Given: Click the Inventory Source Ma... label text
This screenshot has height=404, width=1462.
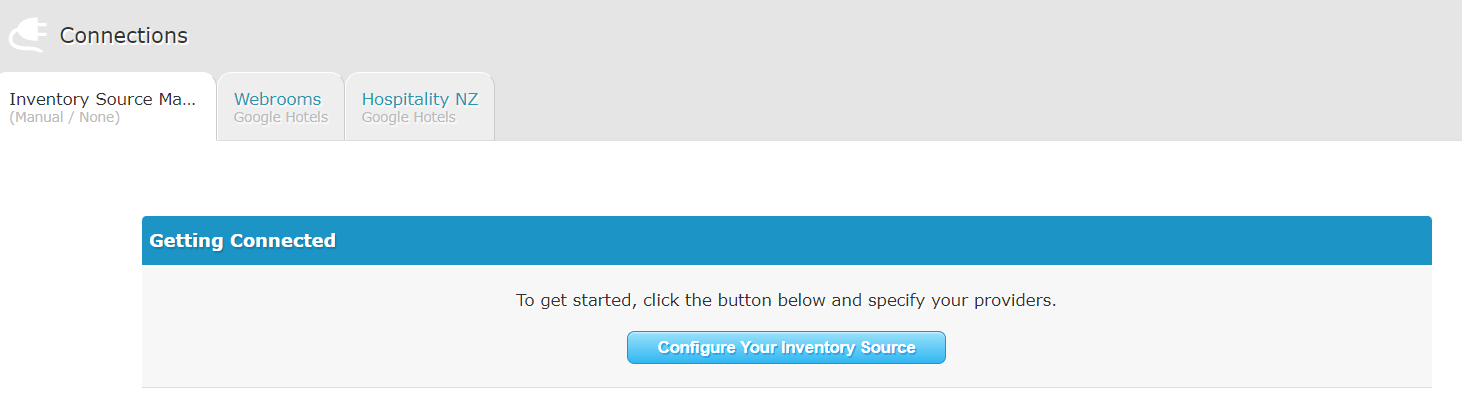Looking at the screenshot, I should 103,99.
